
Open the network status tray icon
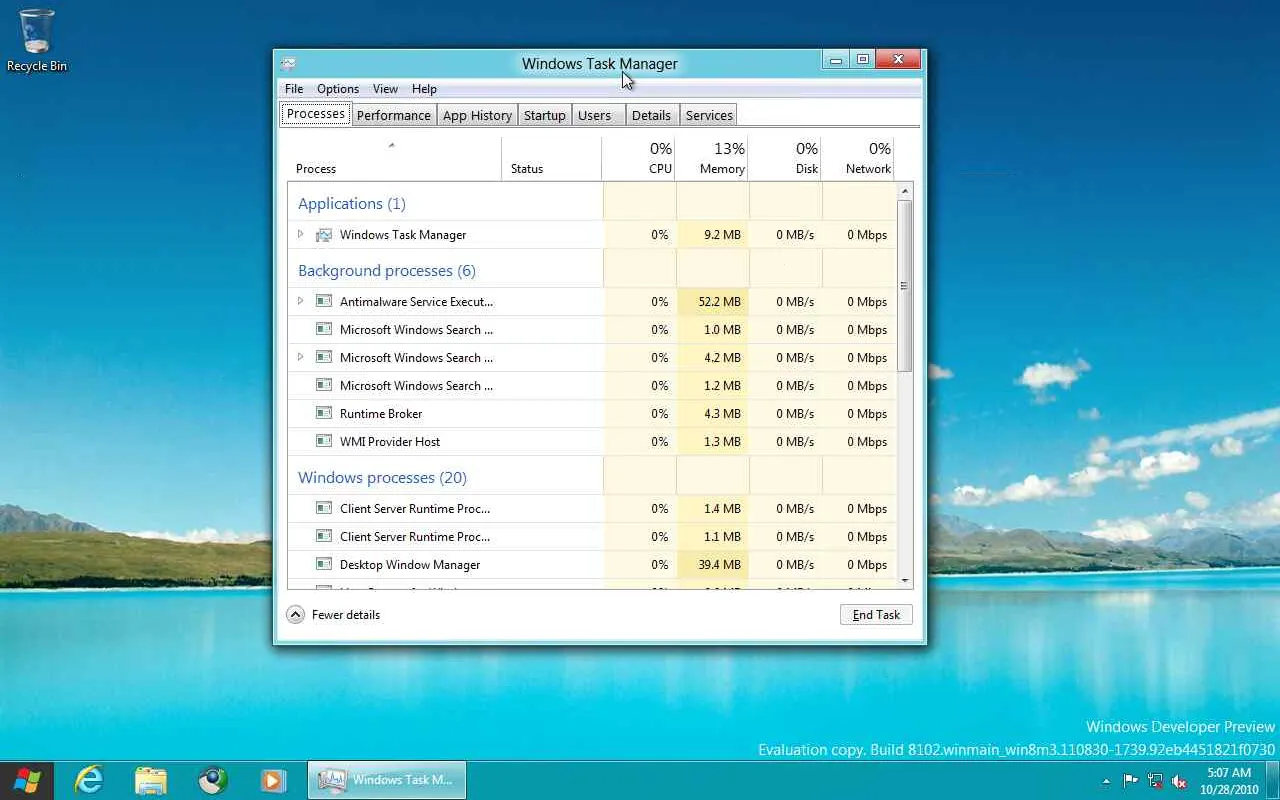[x=1155, y=781]
